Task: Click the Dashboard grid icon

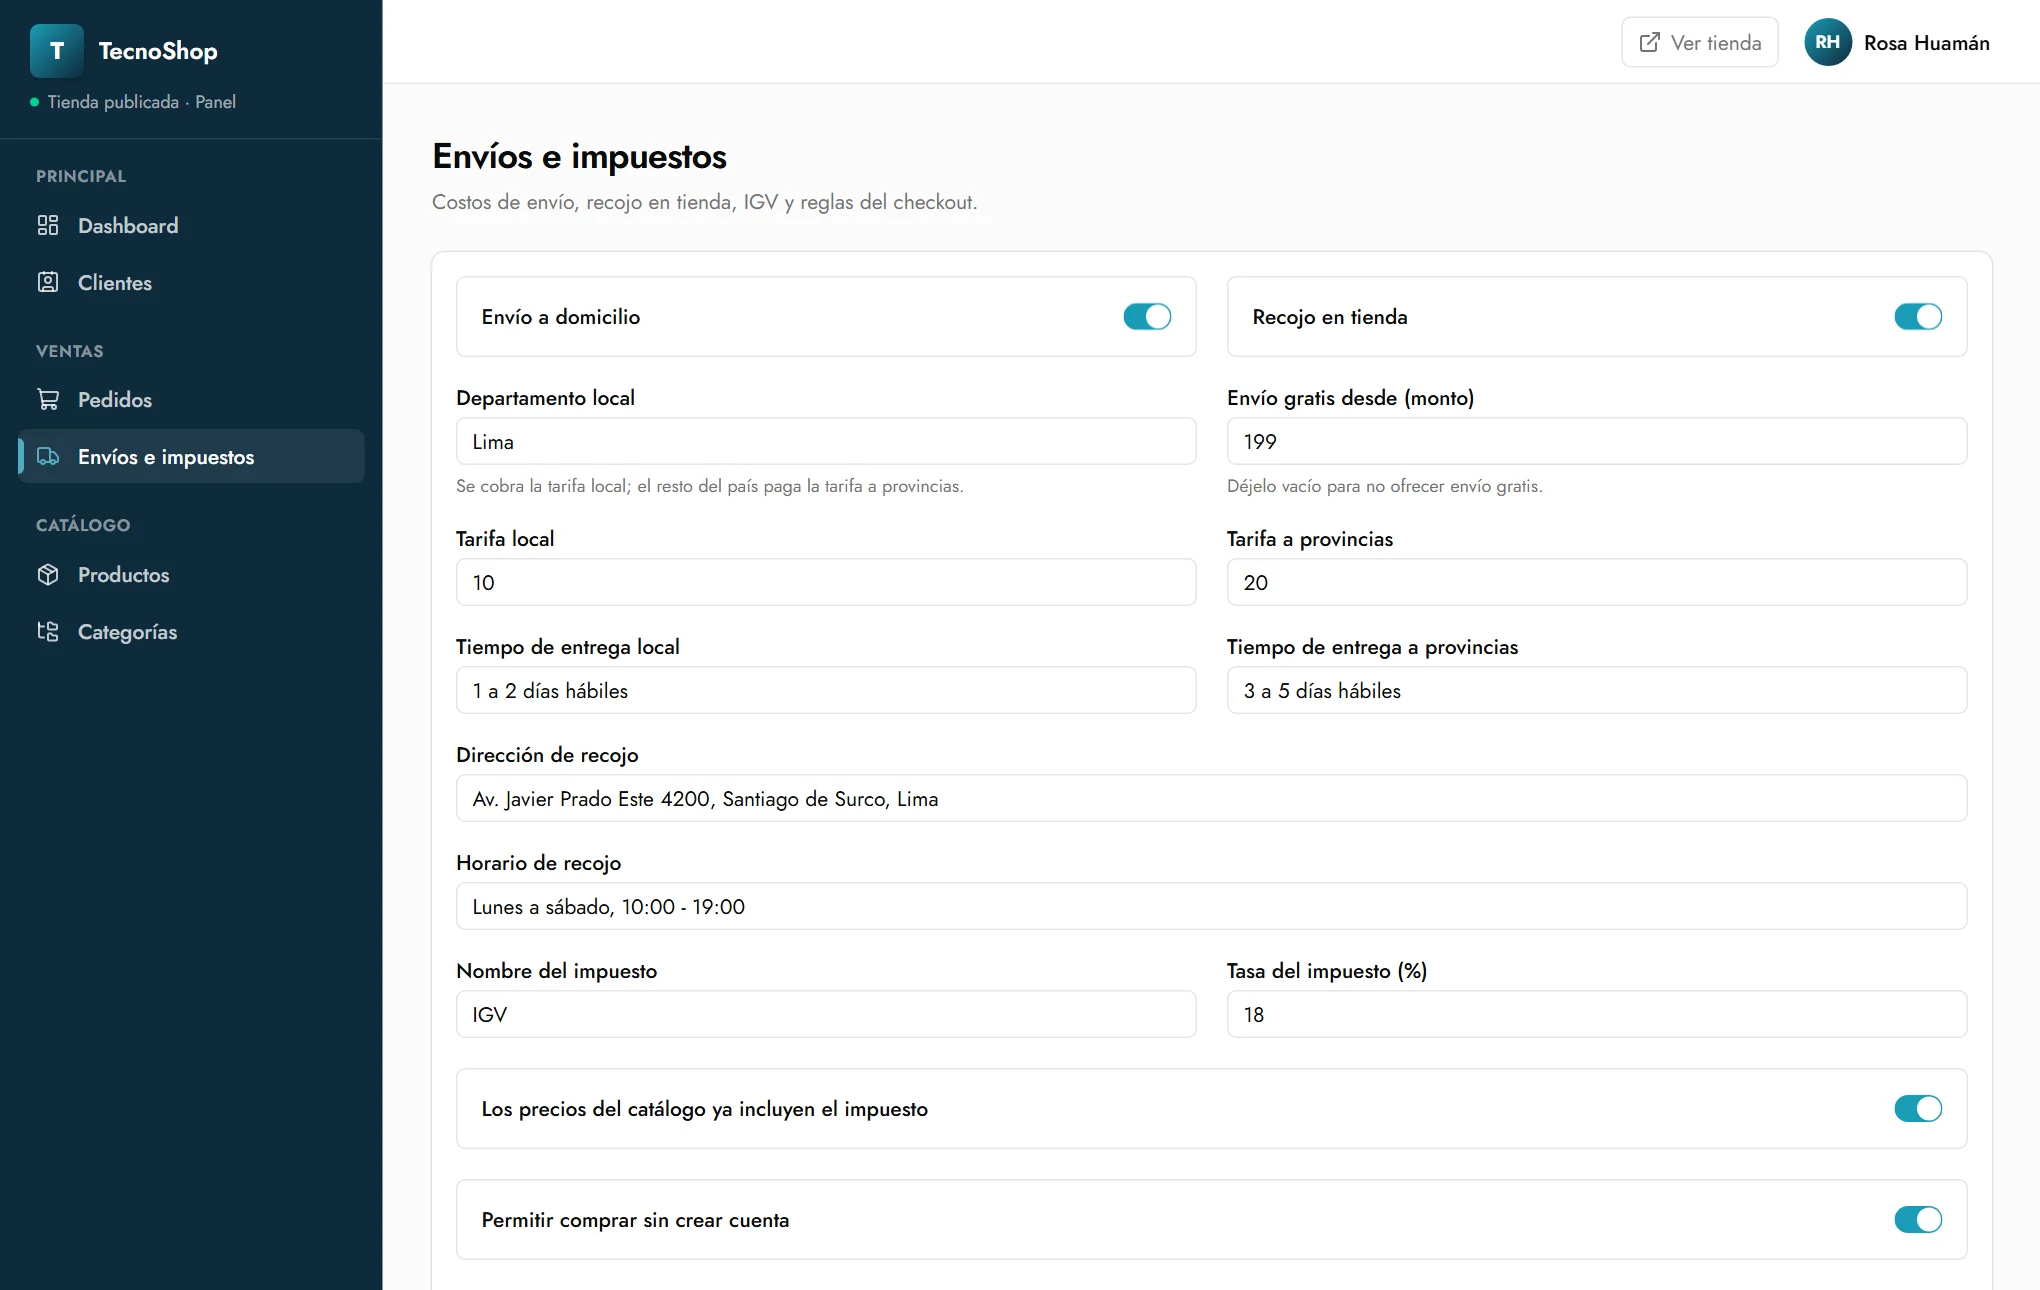Action: tap(48, 226)
